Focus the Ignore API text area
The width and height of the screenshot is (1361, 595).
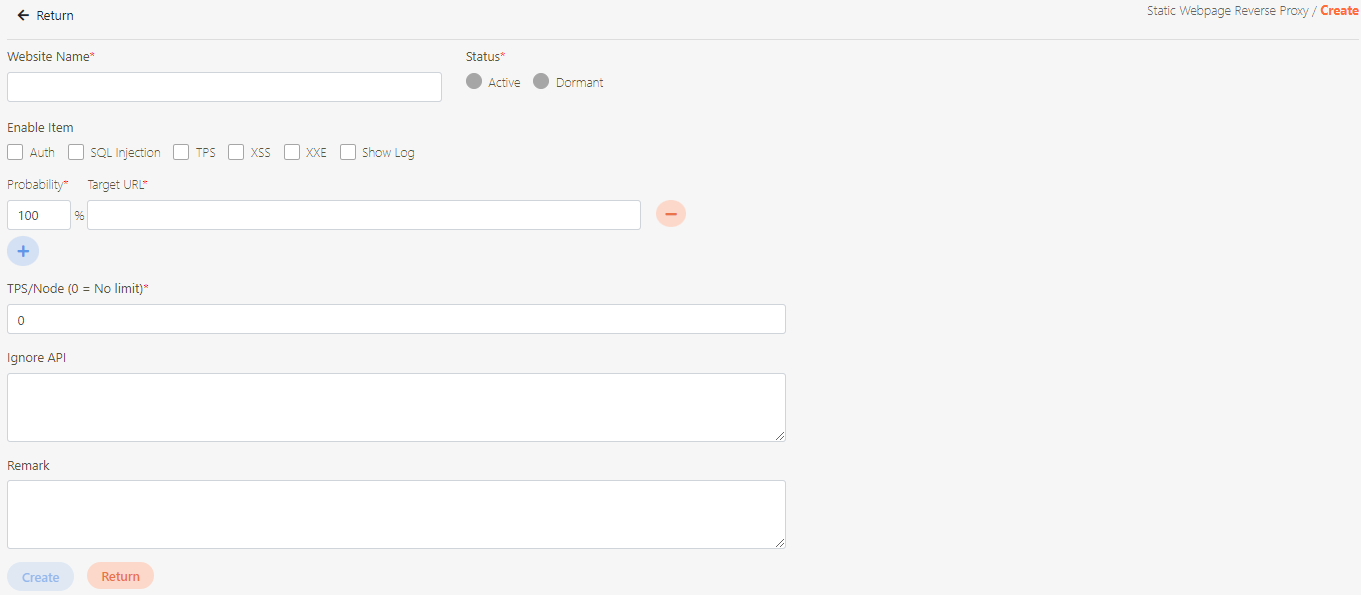click(x=396, y=407)
